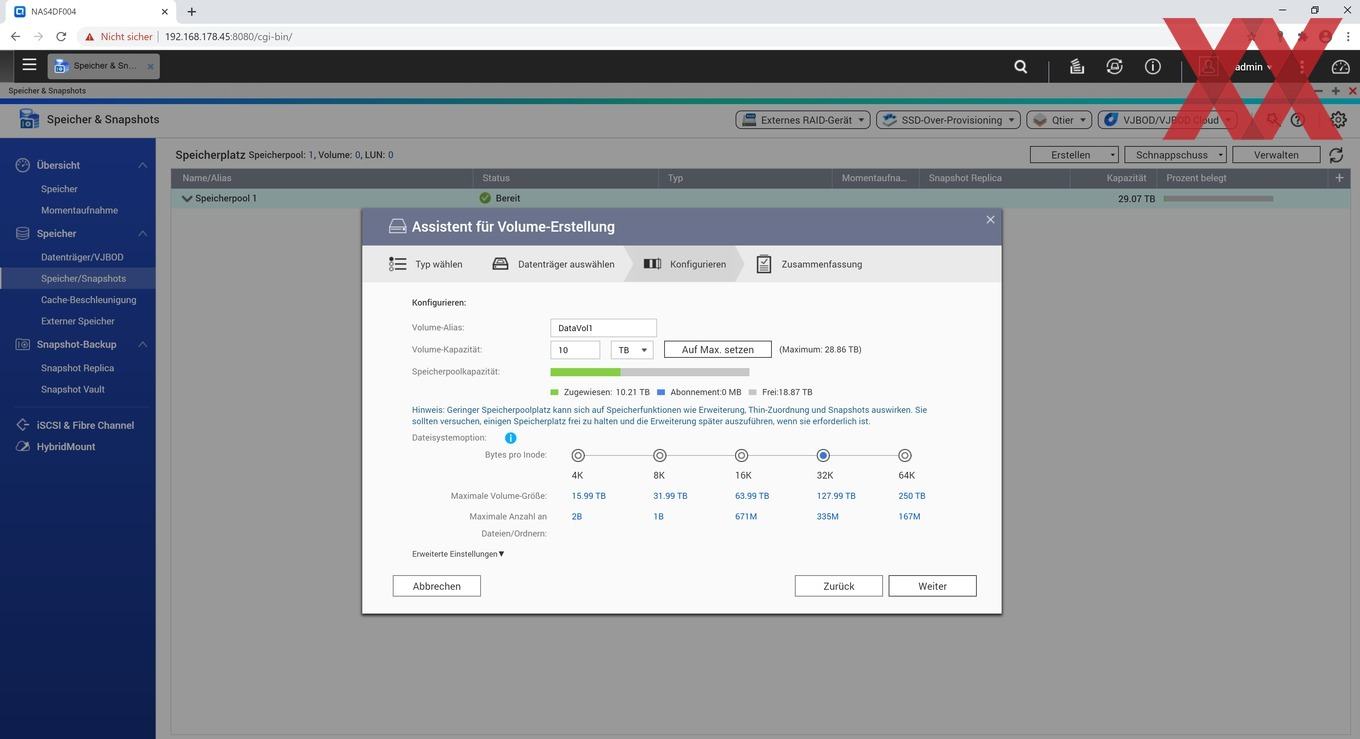Open the TB capacity unit dropdown

pyautogui.click(x=632, y=350)
